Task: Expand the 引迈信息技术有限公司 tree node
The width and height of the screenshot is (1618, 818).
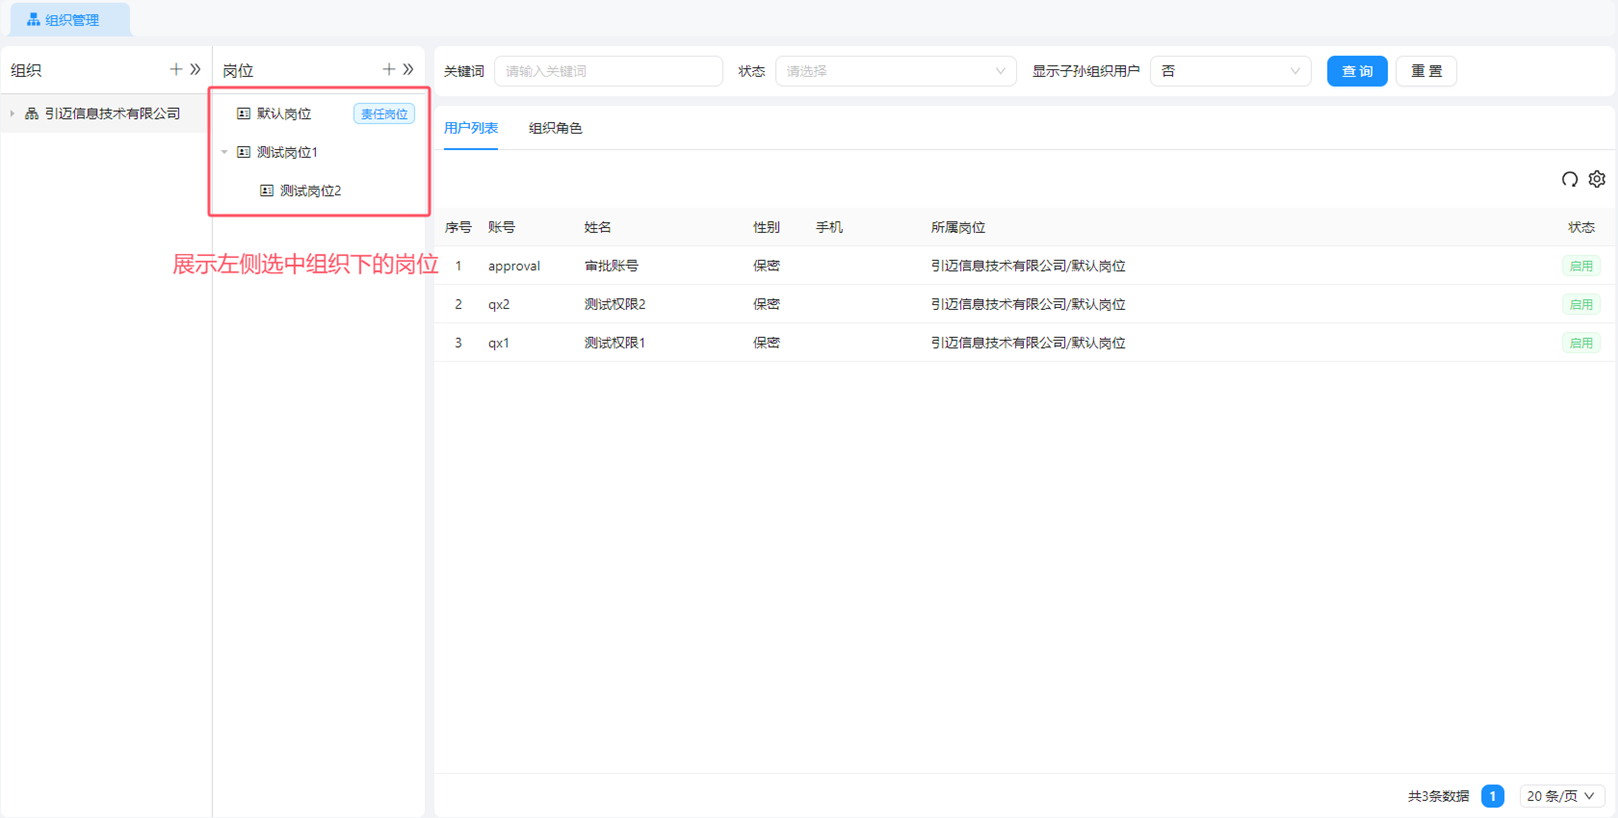Action: [x=12, y=114]
